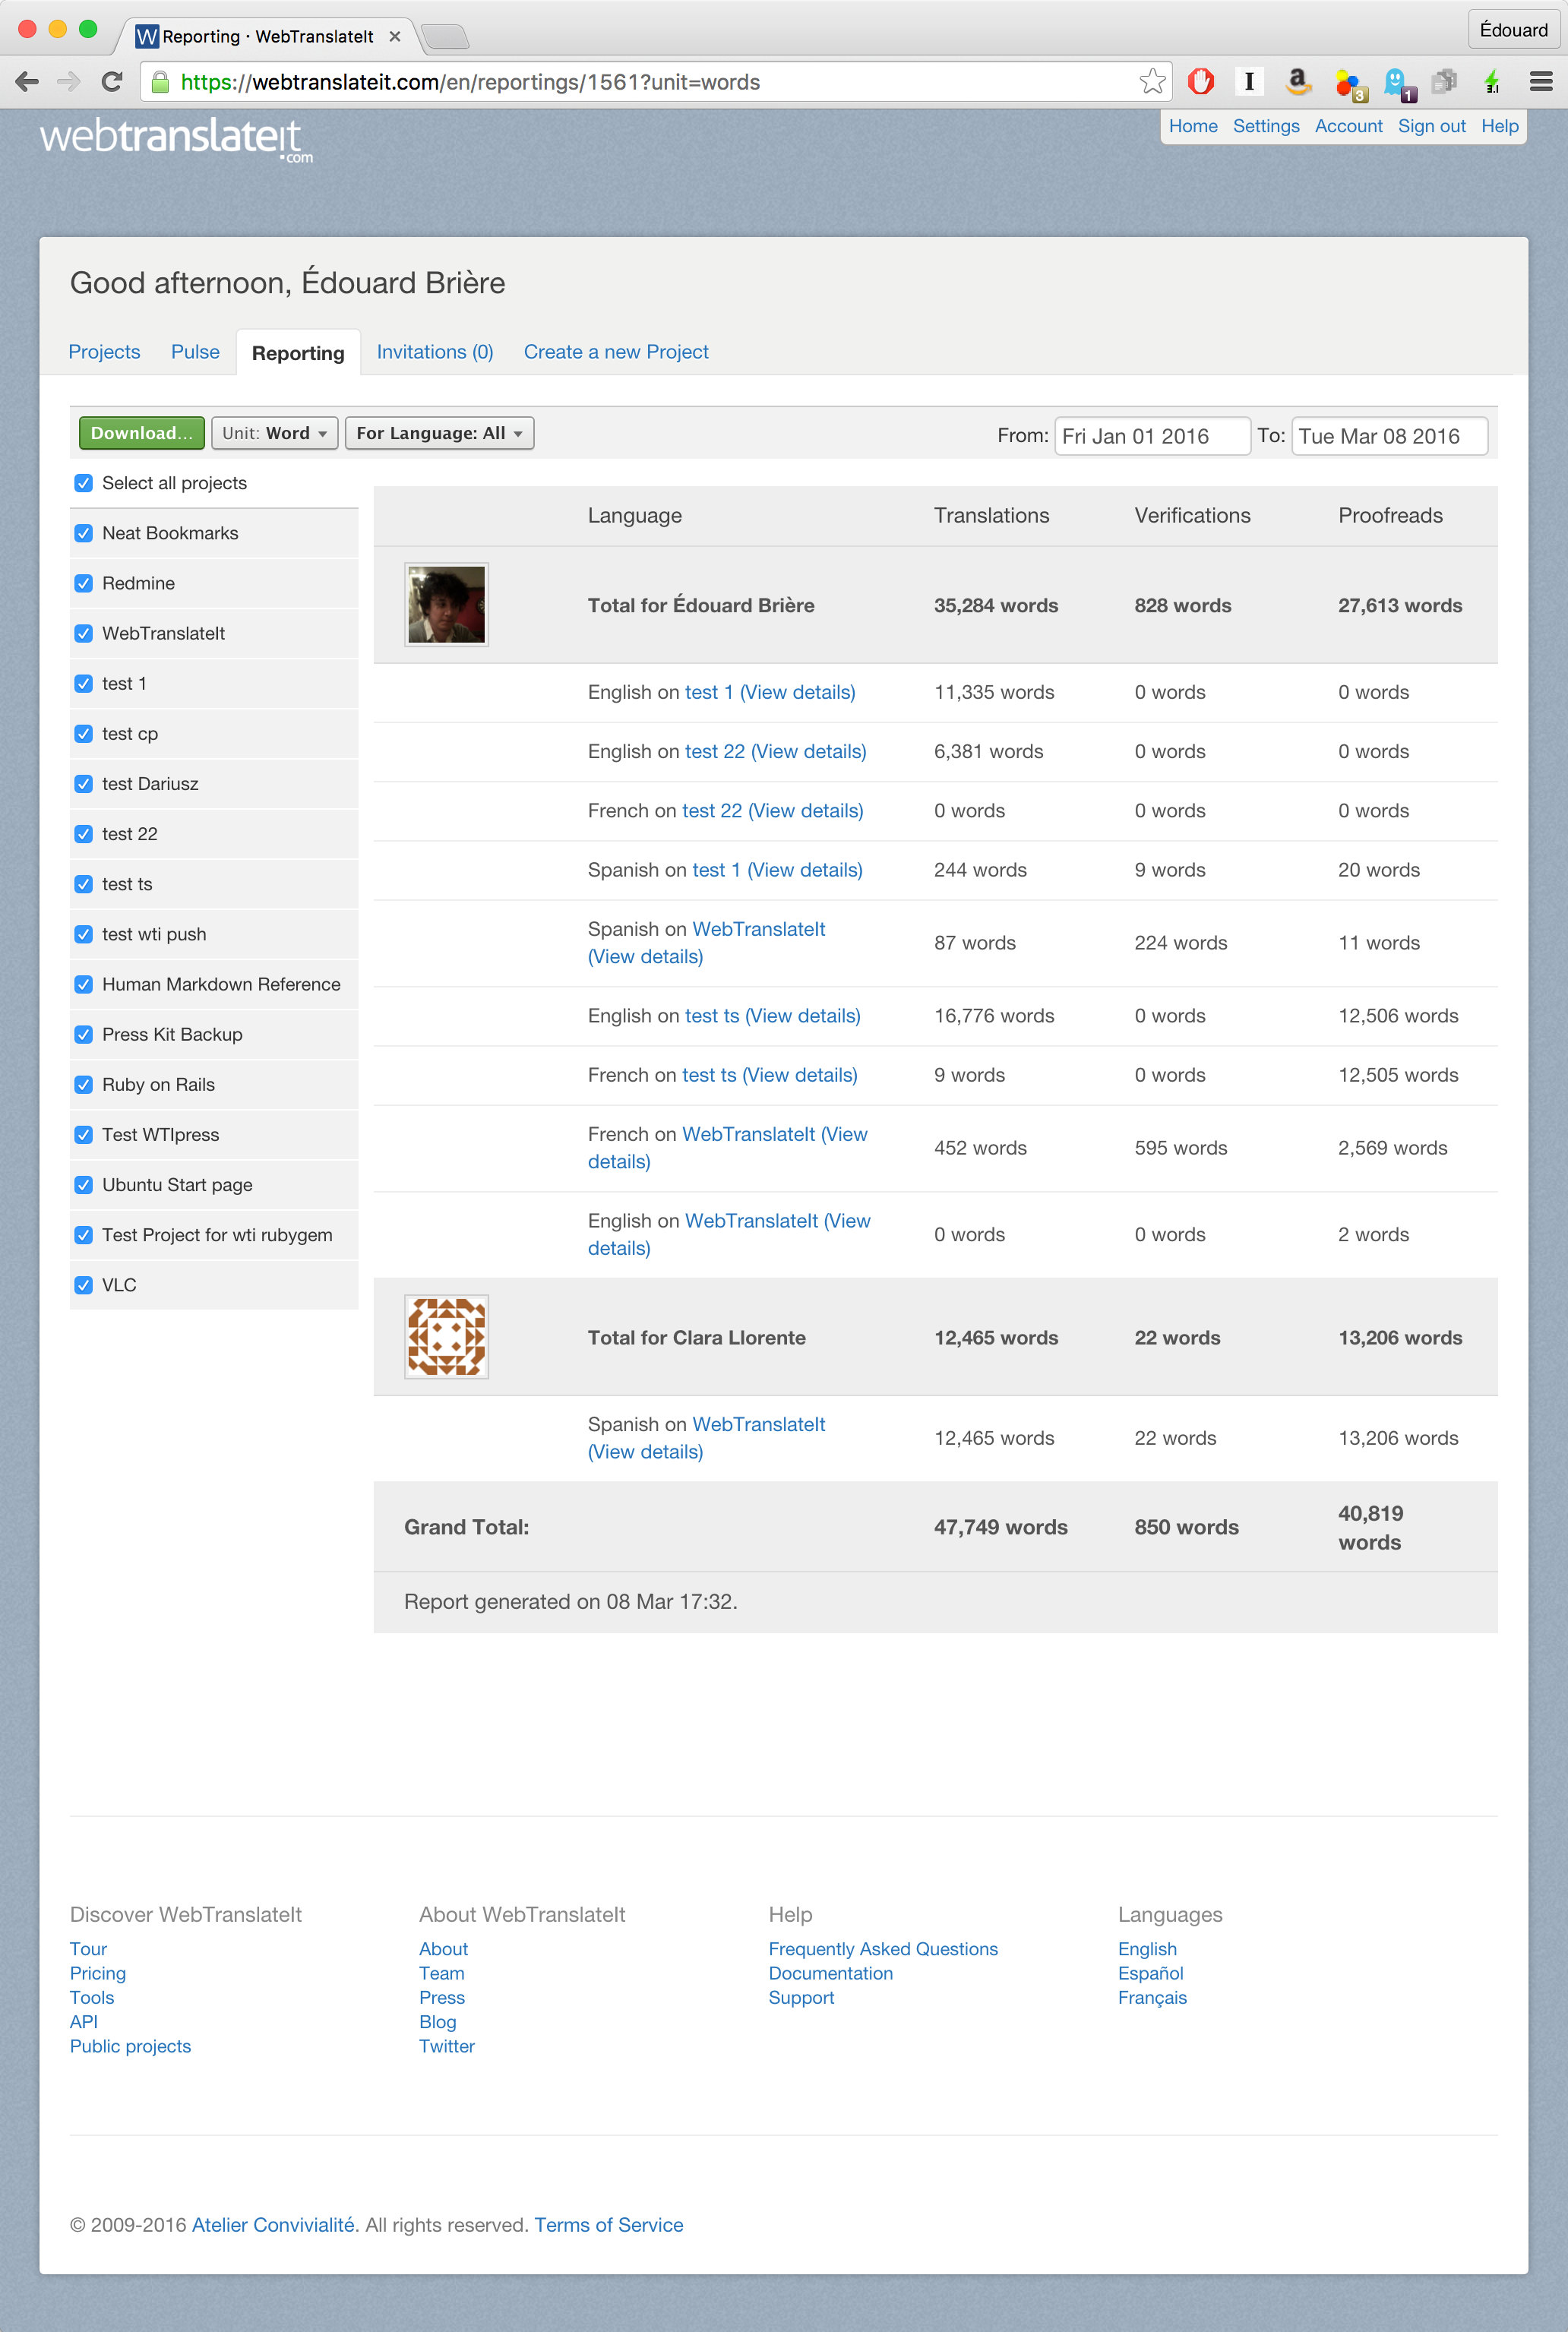Open the Unit: Word dropdown

(x=274, y=433)
